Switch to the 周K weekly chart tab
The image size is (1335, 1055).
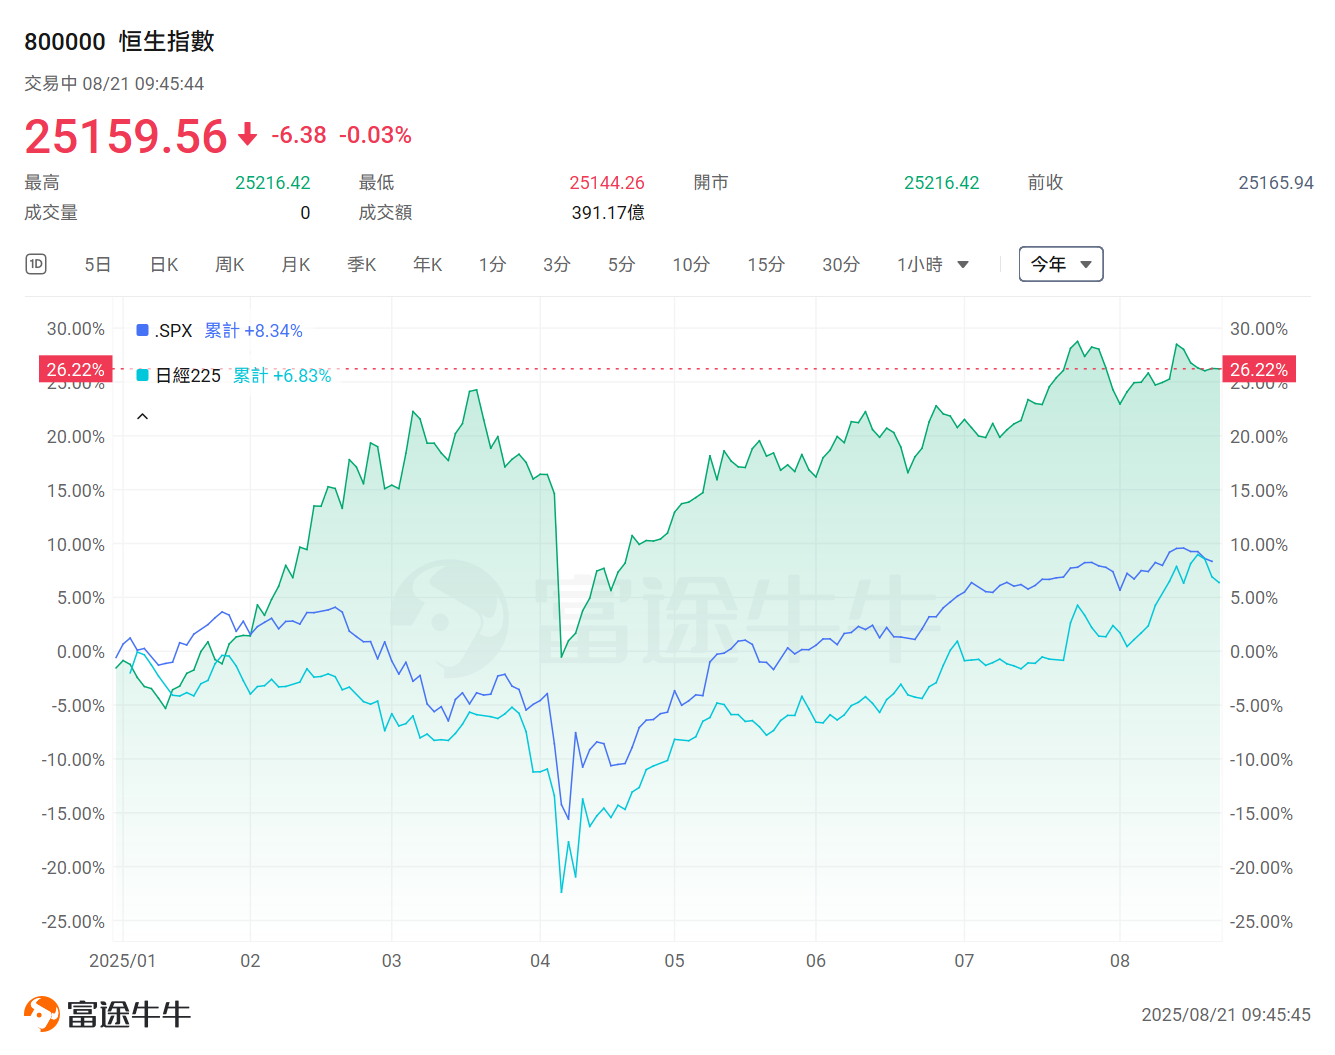[229, 264]
